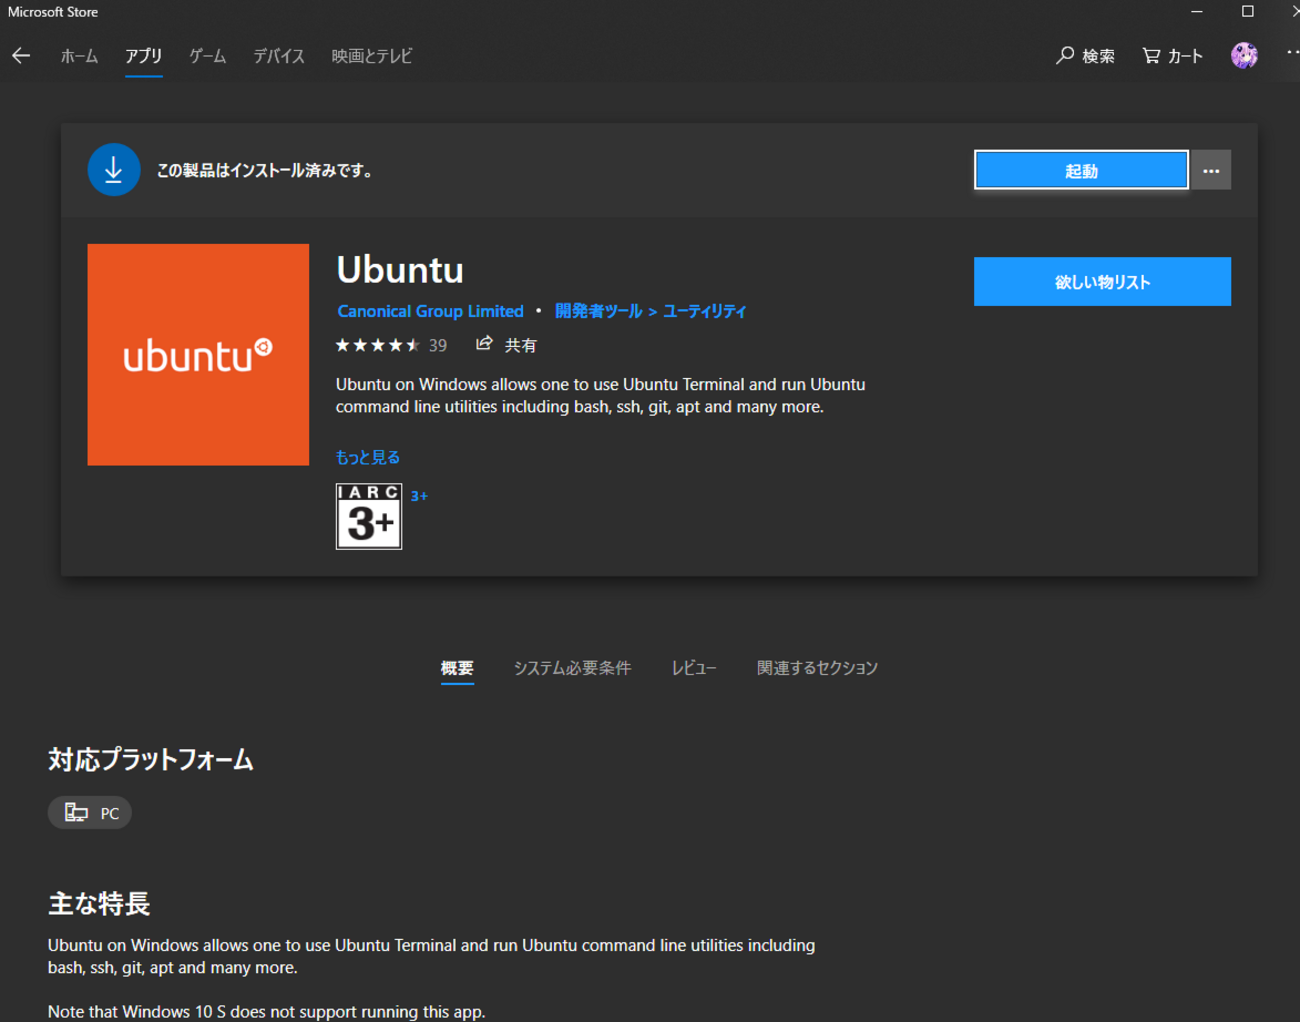
Task: Click the PC platform chip
Action: 90,813
